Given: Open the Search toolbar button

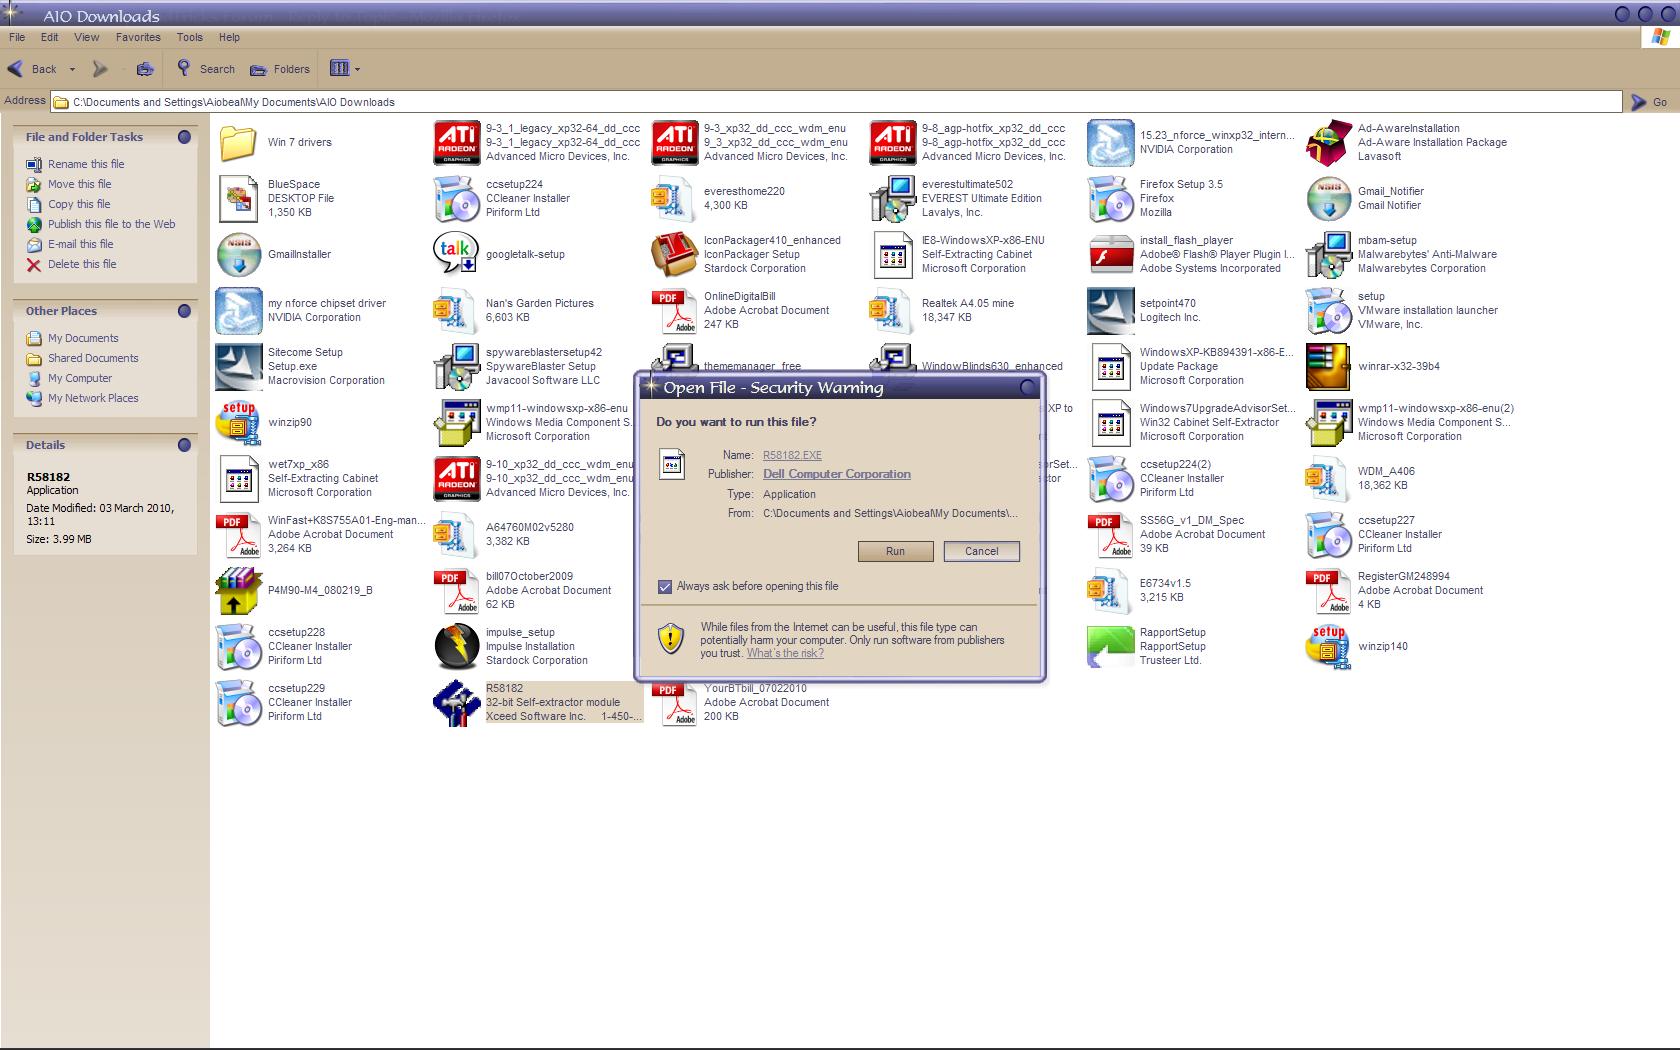Looking at the screenshot, I should coord(205,69).
